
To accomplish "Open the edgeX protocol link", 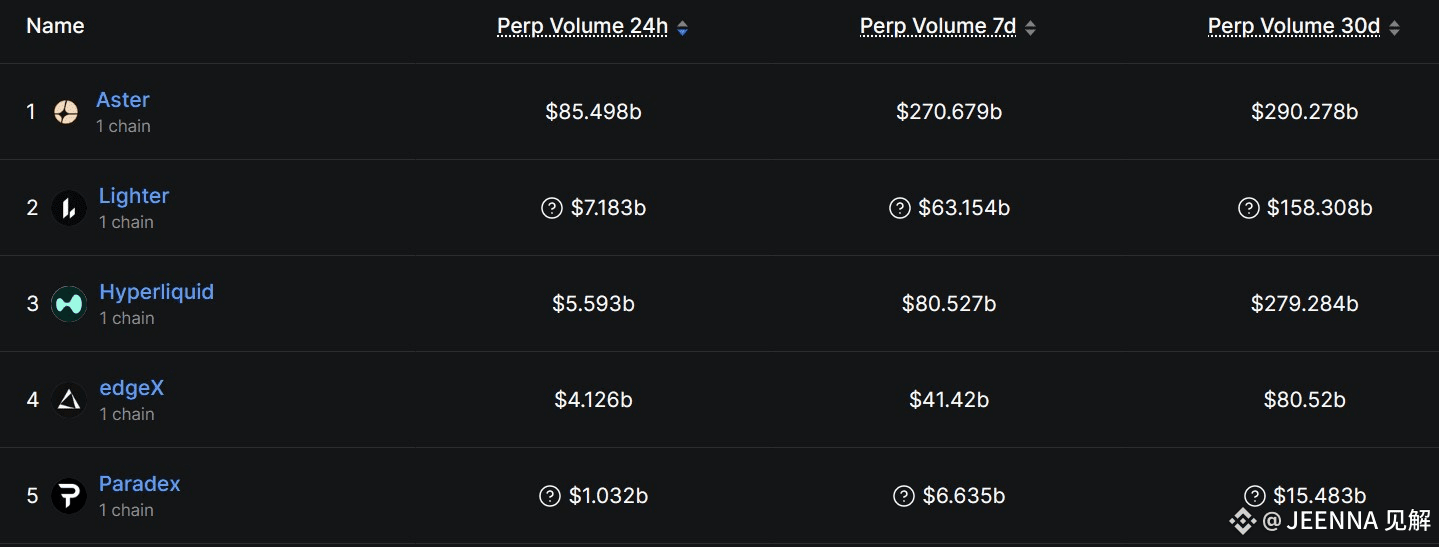I will [x=131, y=388].
